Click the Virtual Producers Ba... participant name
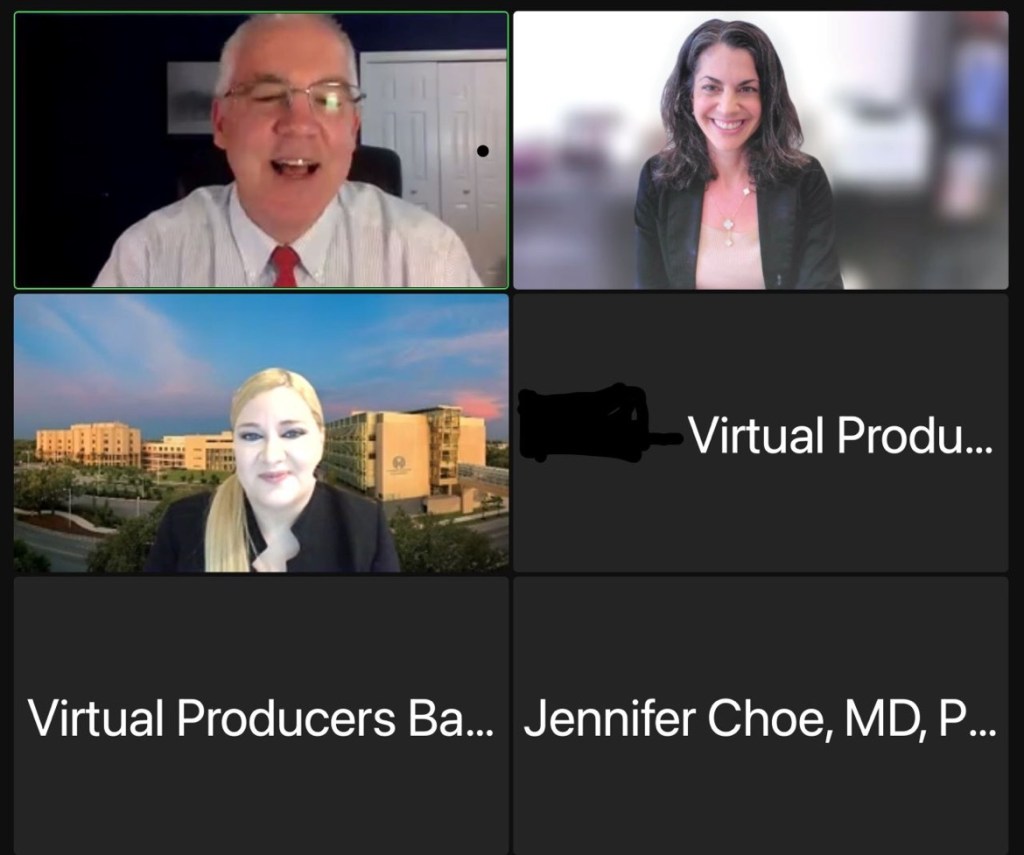Image resolution: width=1024 pixels, height=855 pixels. [x=260, y=718]
